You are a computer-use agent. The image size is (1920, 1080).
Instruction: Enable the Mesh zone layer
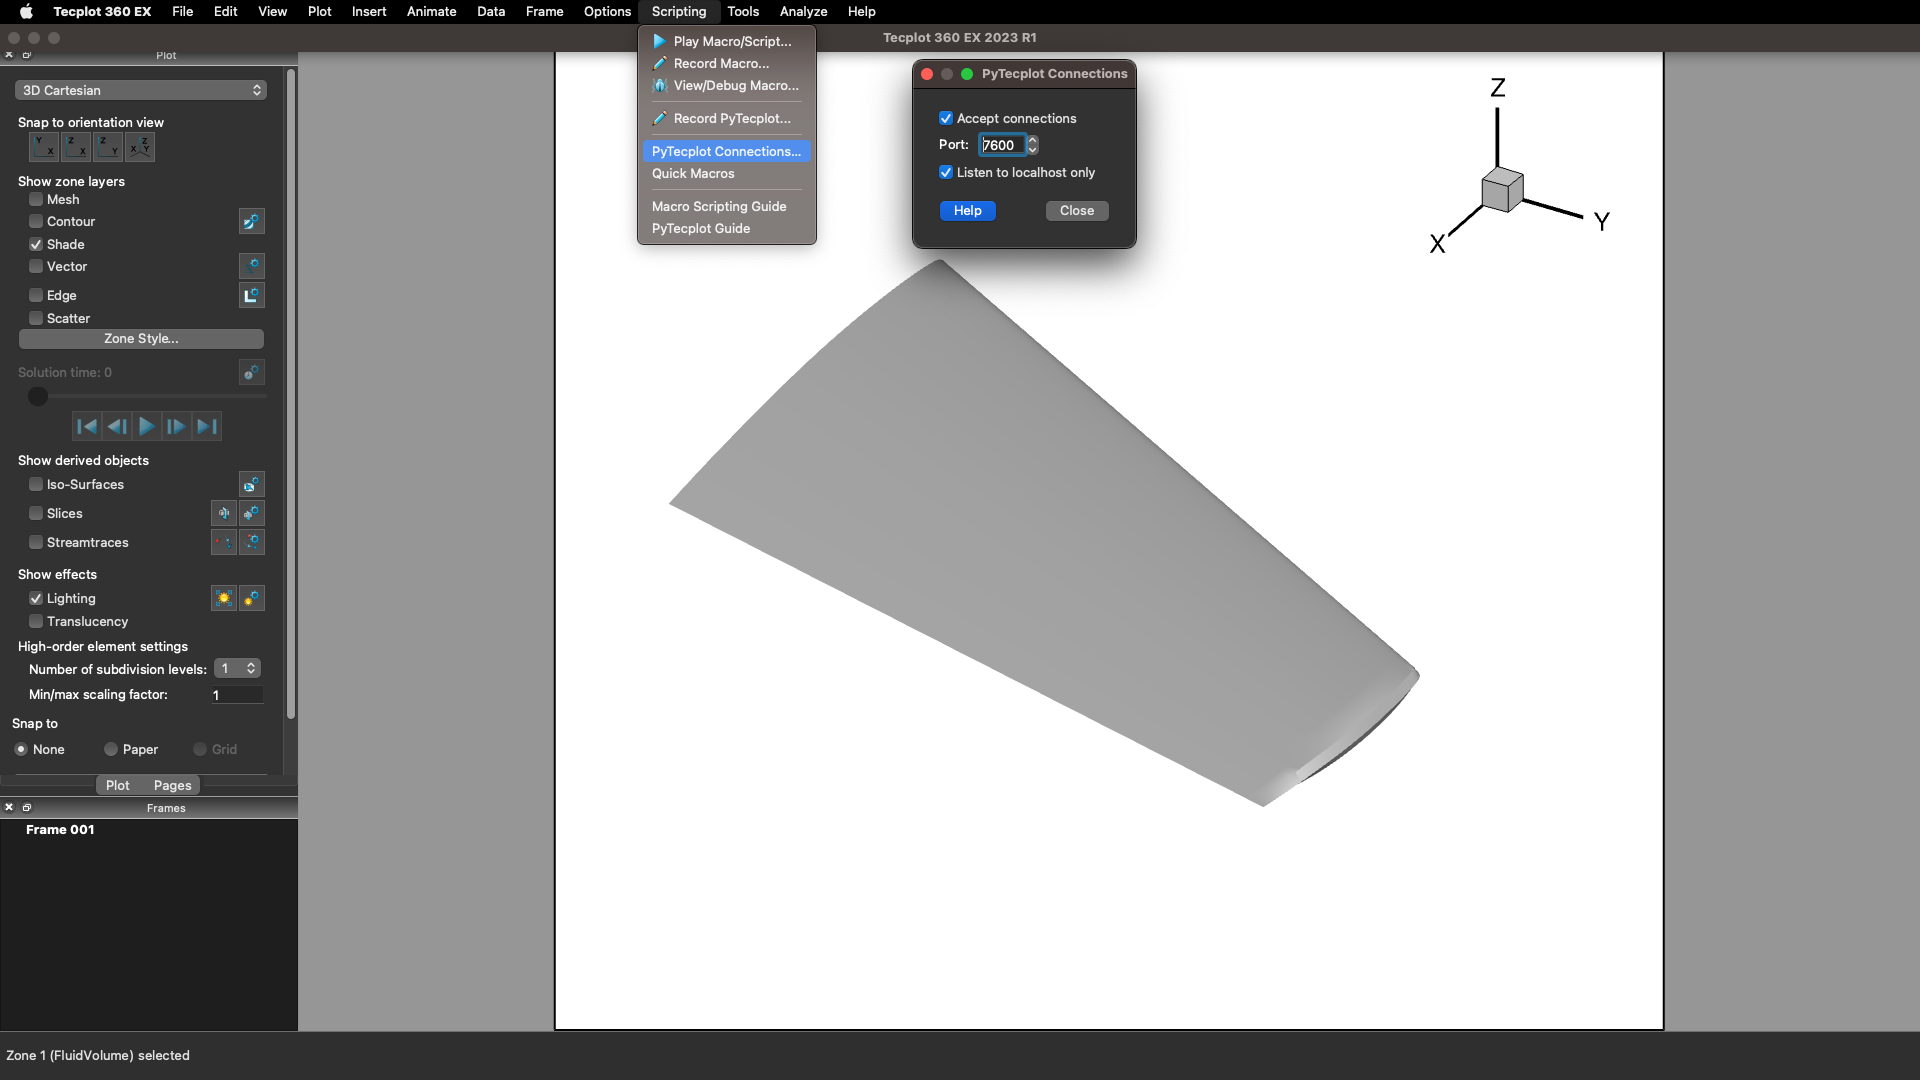[36, 199]
